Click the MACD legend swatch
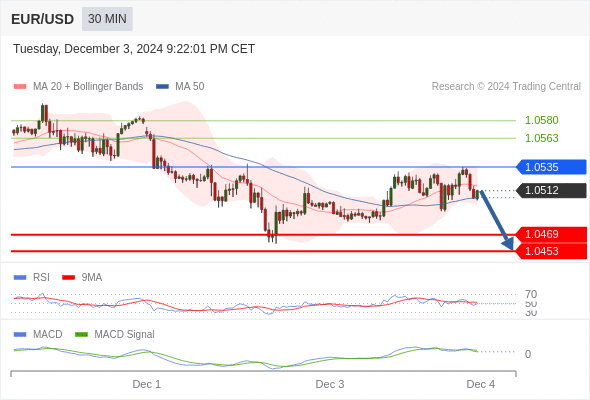Image resolution: width=590 pixels, height=400 pixels. pyautogui.click(x=20, y=335)
